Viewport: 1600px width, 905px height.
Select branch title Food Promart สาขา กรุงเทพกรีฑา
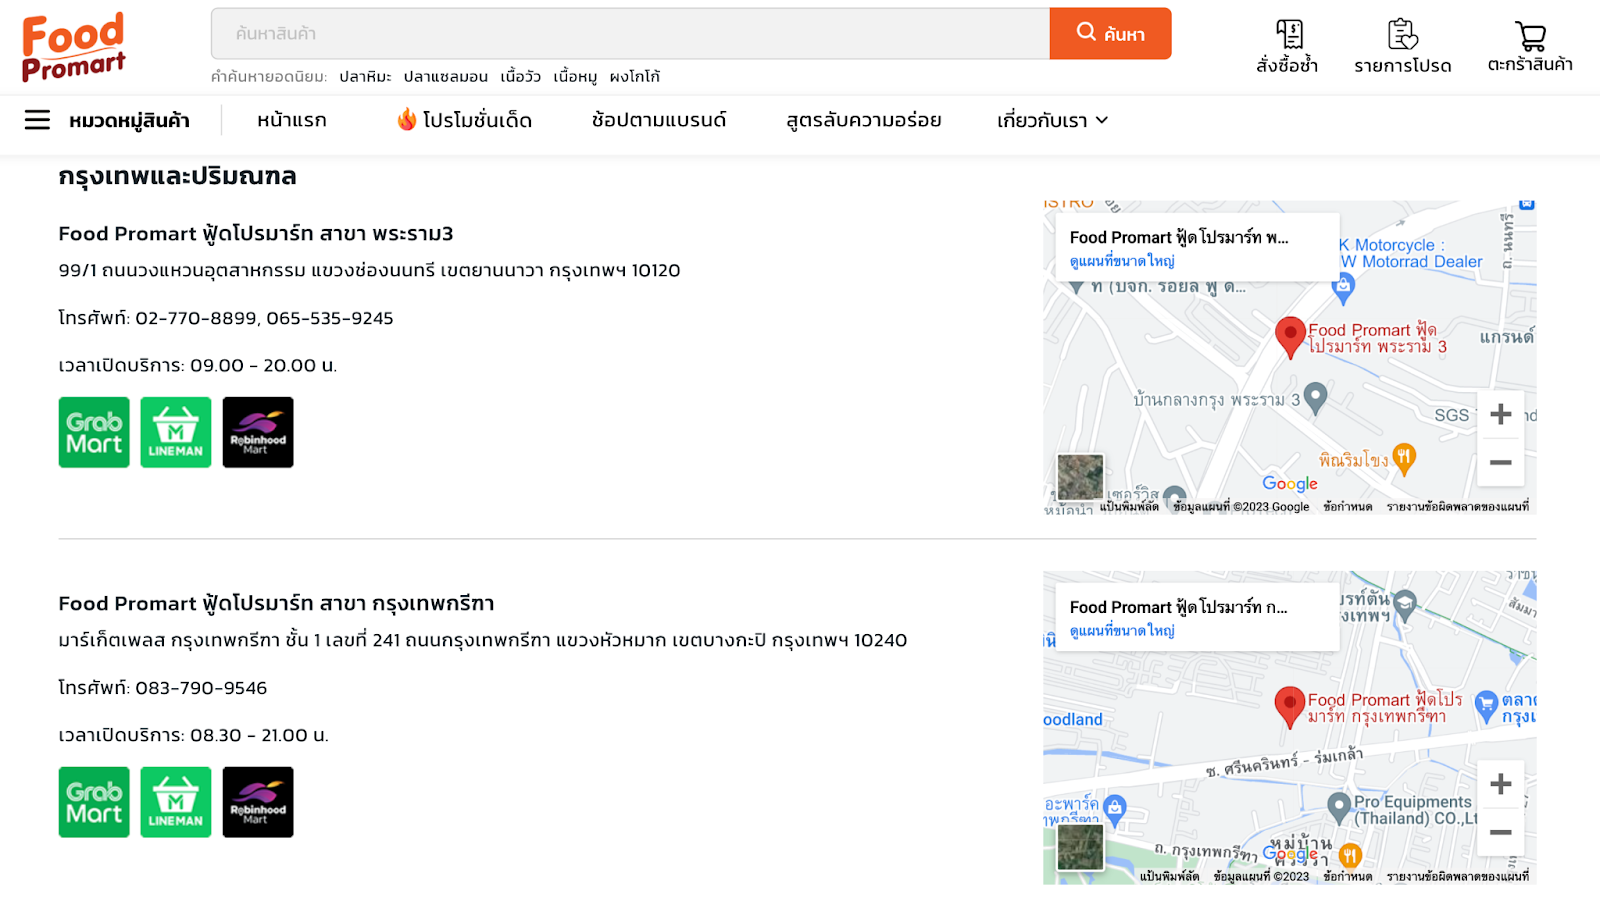point(276,604)
